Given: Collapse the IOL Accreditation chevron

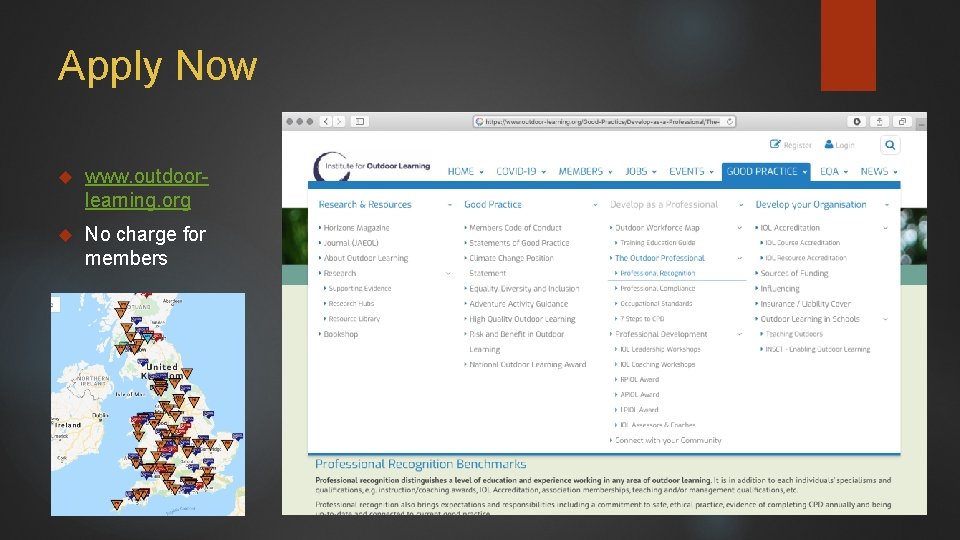Looking at the screenshot, I should 885,228.
